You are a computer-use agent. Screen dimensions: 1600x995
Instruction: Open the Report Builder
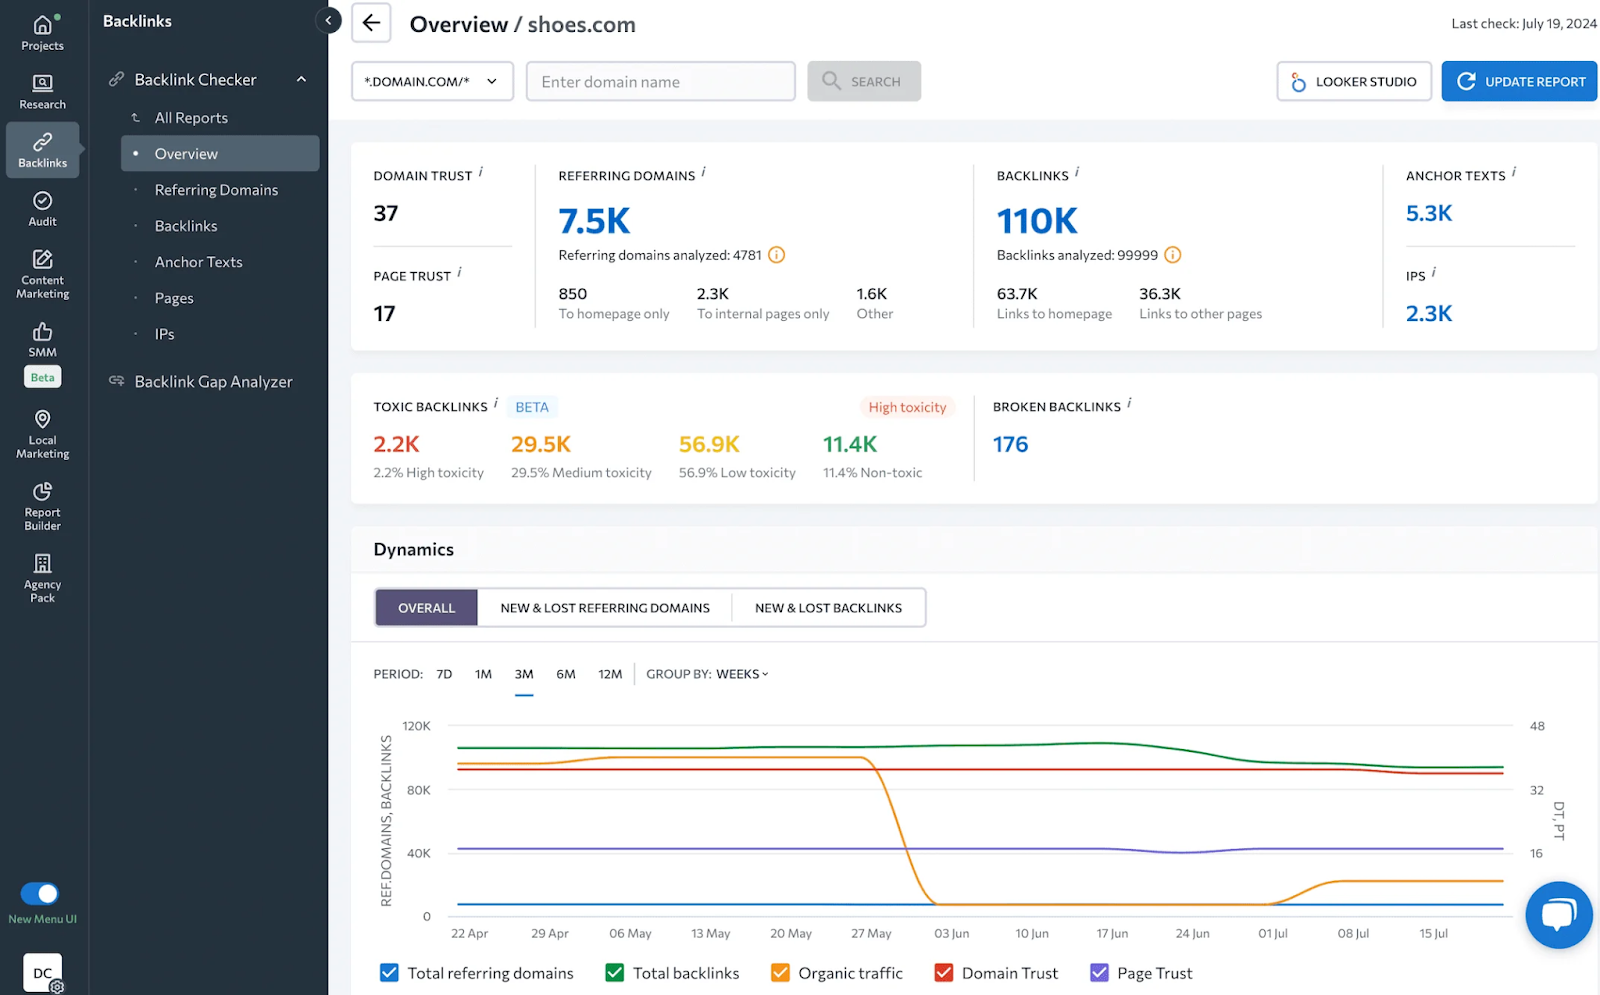coord(41,504)
